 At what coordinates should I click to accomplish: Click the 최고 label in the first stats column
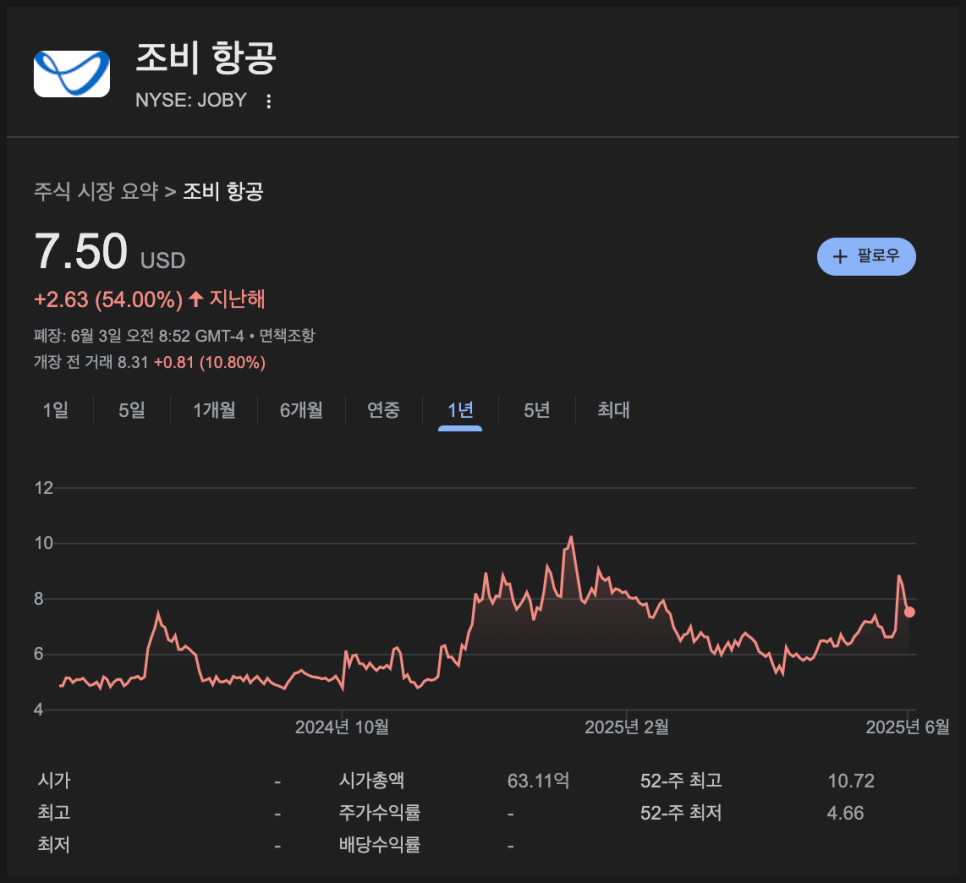tap(54, 813)
